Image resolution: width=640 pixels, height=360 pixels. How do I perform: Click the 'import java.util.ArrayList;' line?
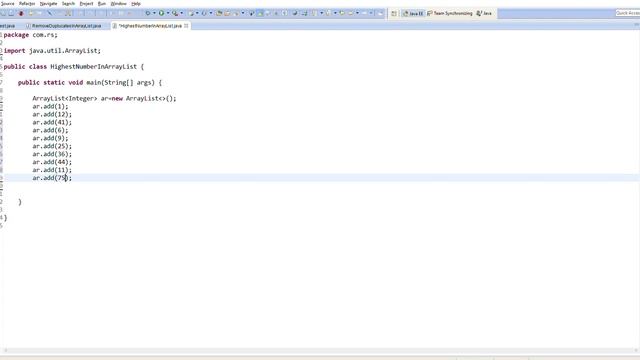(52, 51)
